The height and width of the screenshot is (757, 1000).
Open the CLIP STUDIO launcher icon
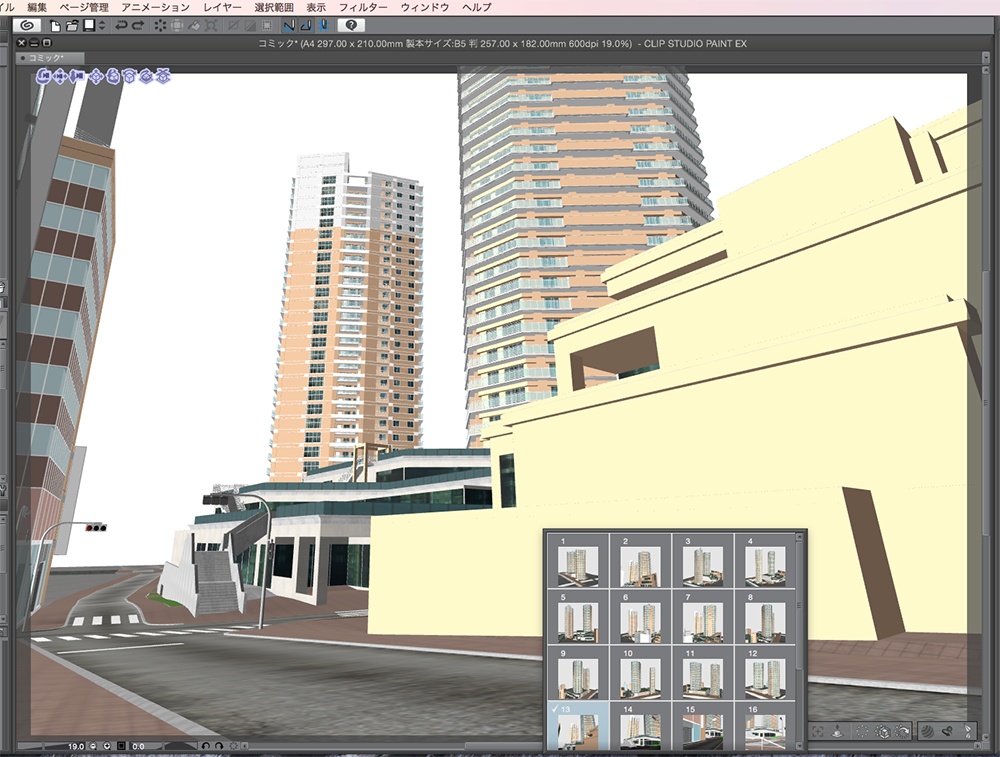click(x=27, y=26)
